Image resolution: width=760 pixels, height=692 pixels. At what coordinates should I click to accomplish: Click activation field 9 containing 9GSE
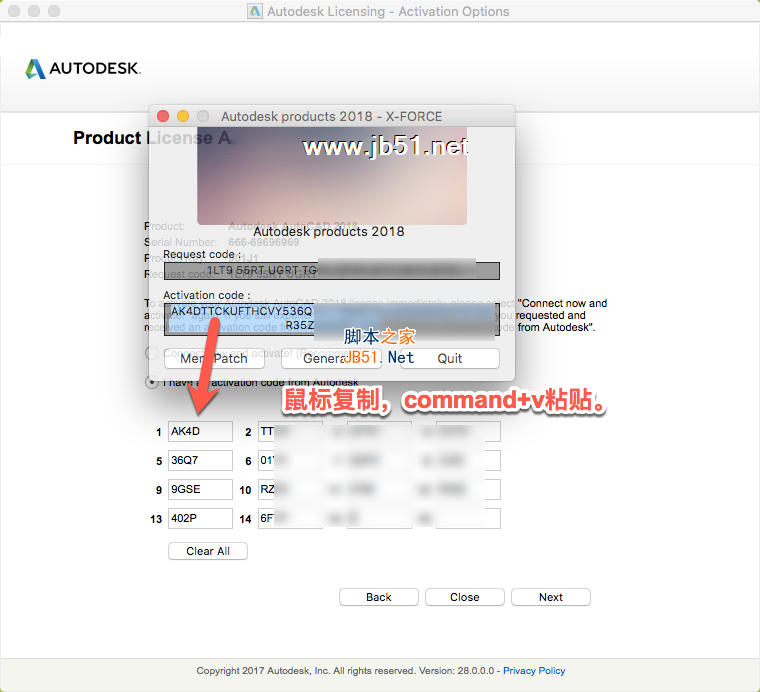point(200,489)
